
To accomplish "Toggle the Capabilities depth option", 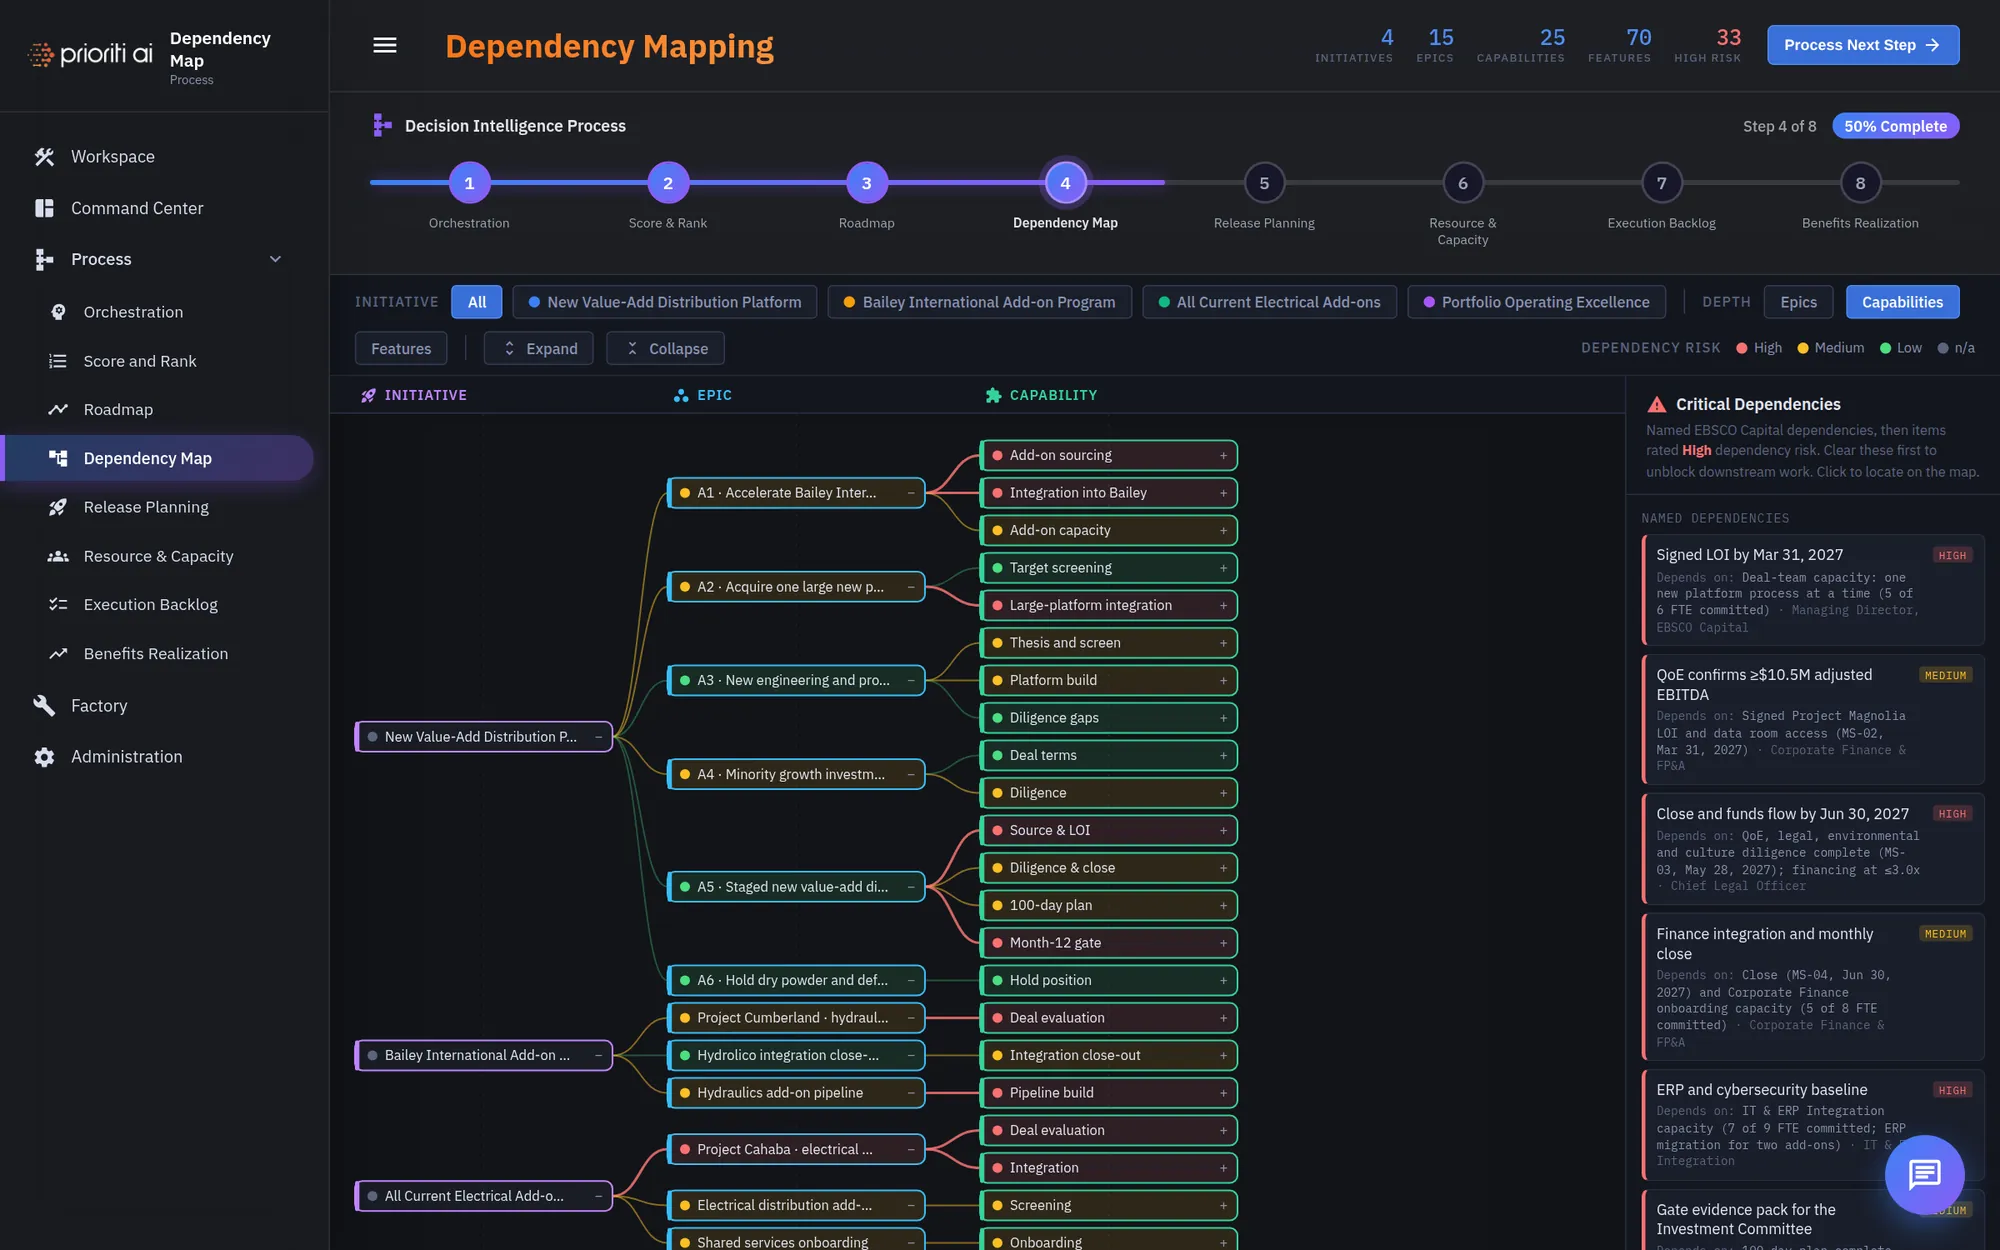I will (x=1902, y=302).
